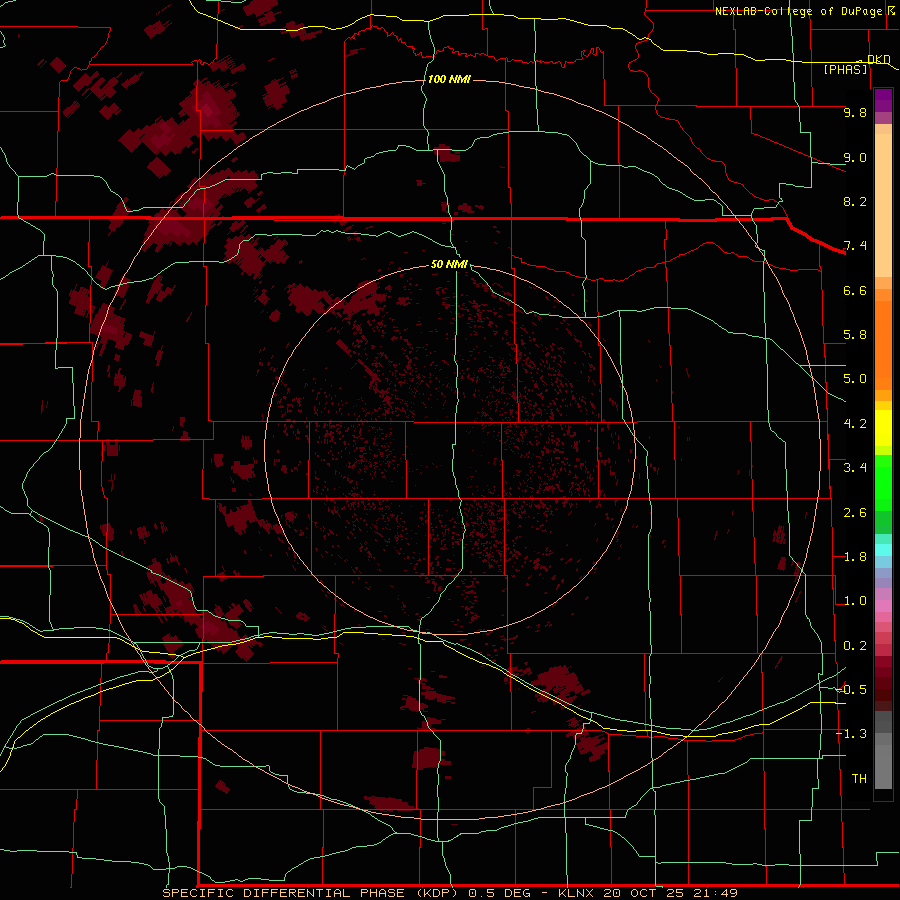Screen dimensions: 900x900
Task: Pick the cyan segment of the color bar
Action: (883, 550)
